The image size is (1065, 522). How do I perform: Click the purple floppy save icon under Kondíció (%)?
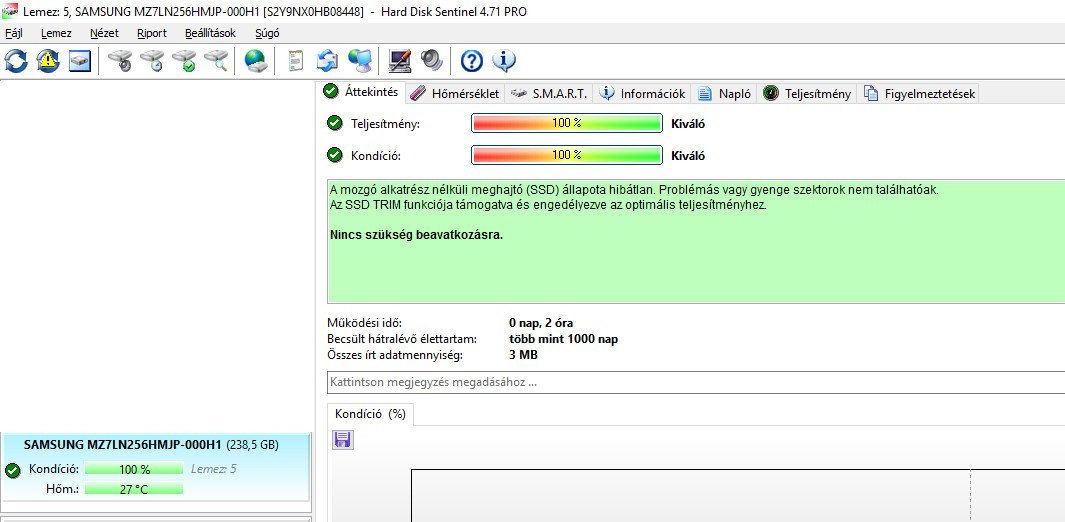(343, 440)
